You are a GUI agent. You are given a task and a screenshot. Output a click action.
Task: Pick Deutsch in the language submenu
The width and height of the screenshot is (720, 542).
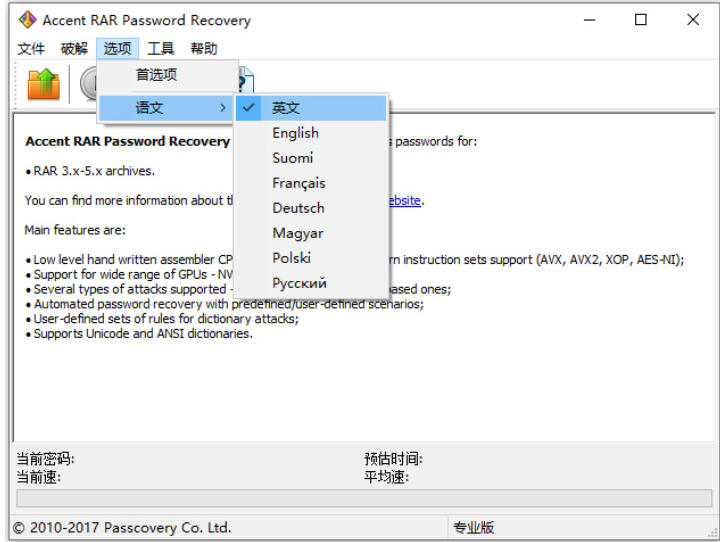click(298, 208)
